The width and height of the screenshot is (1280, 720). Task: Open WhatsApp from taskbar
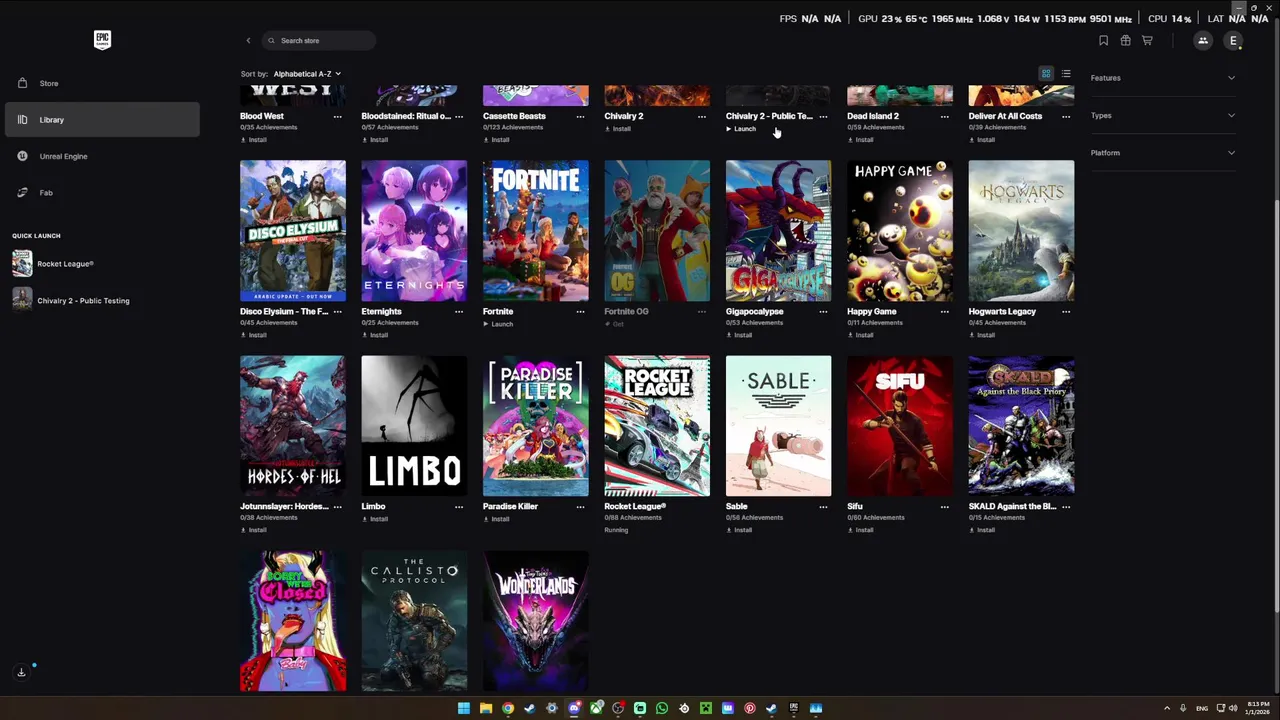click(x=662, y=709)
